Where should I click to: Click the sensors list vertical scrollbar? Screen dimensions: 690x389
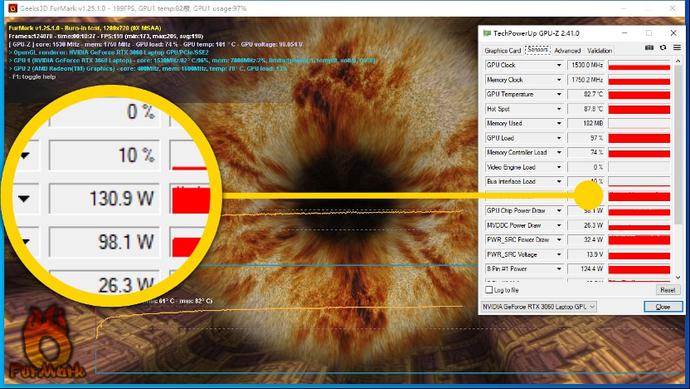(678, 169)
